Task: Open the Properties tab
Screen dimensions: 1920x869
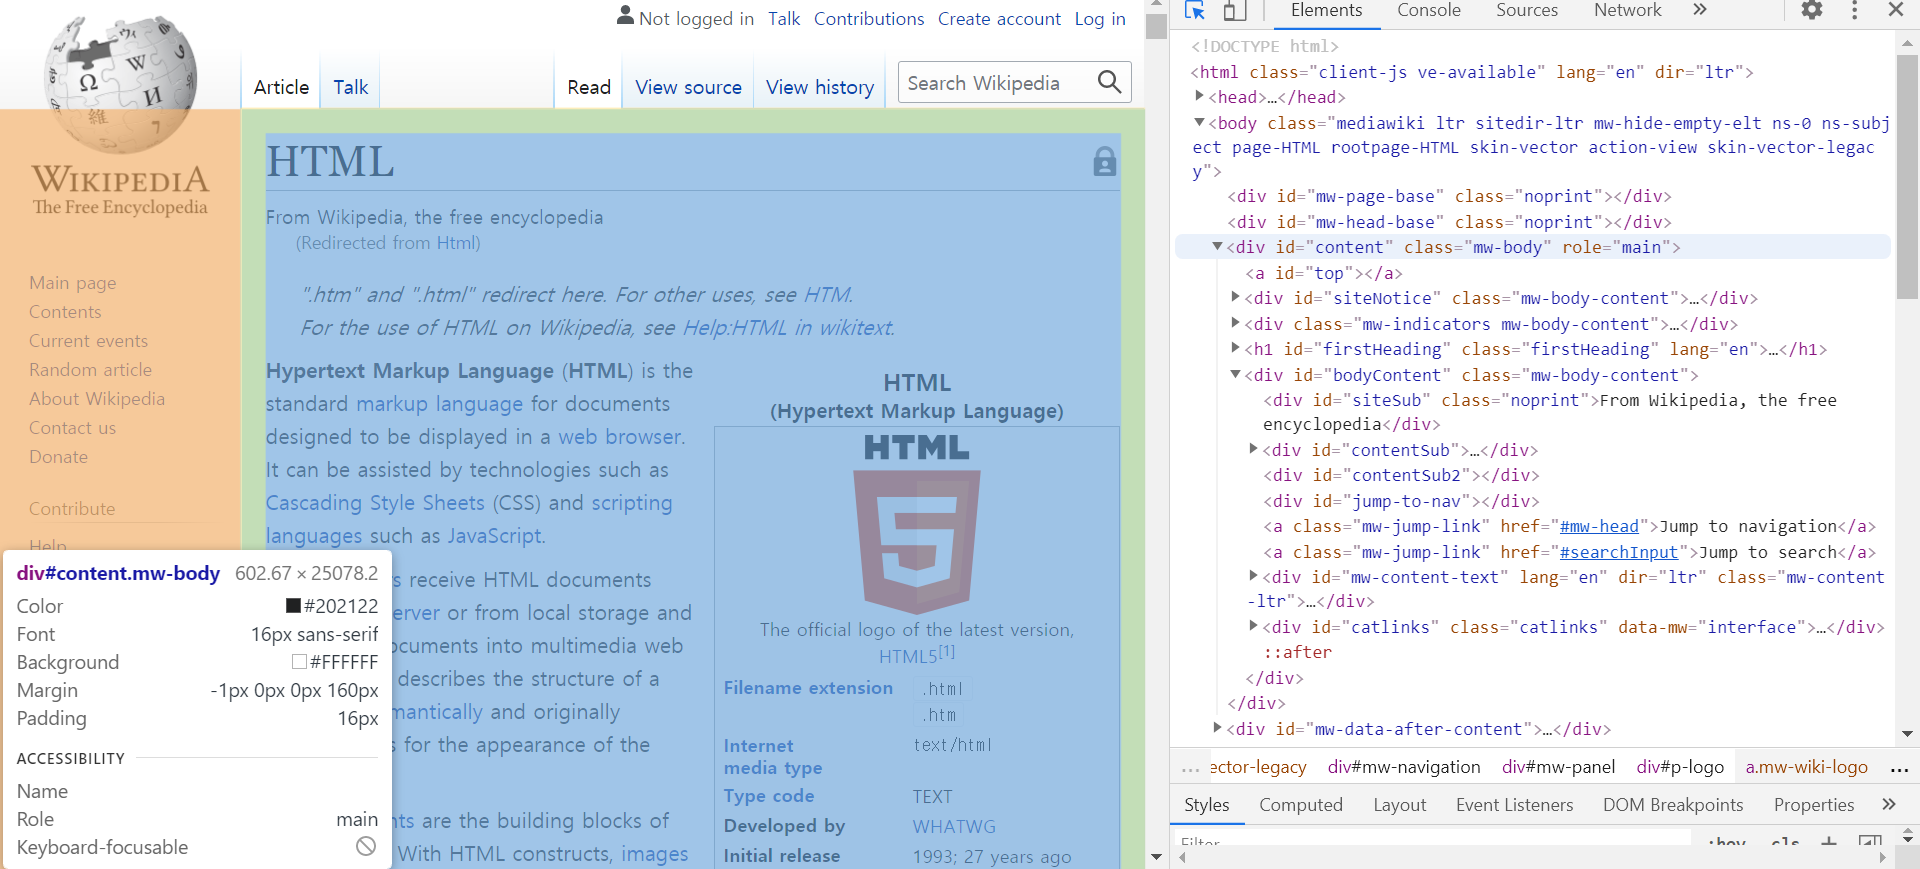Action: 1813,805
